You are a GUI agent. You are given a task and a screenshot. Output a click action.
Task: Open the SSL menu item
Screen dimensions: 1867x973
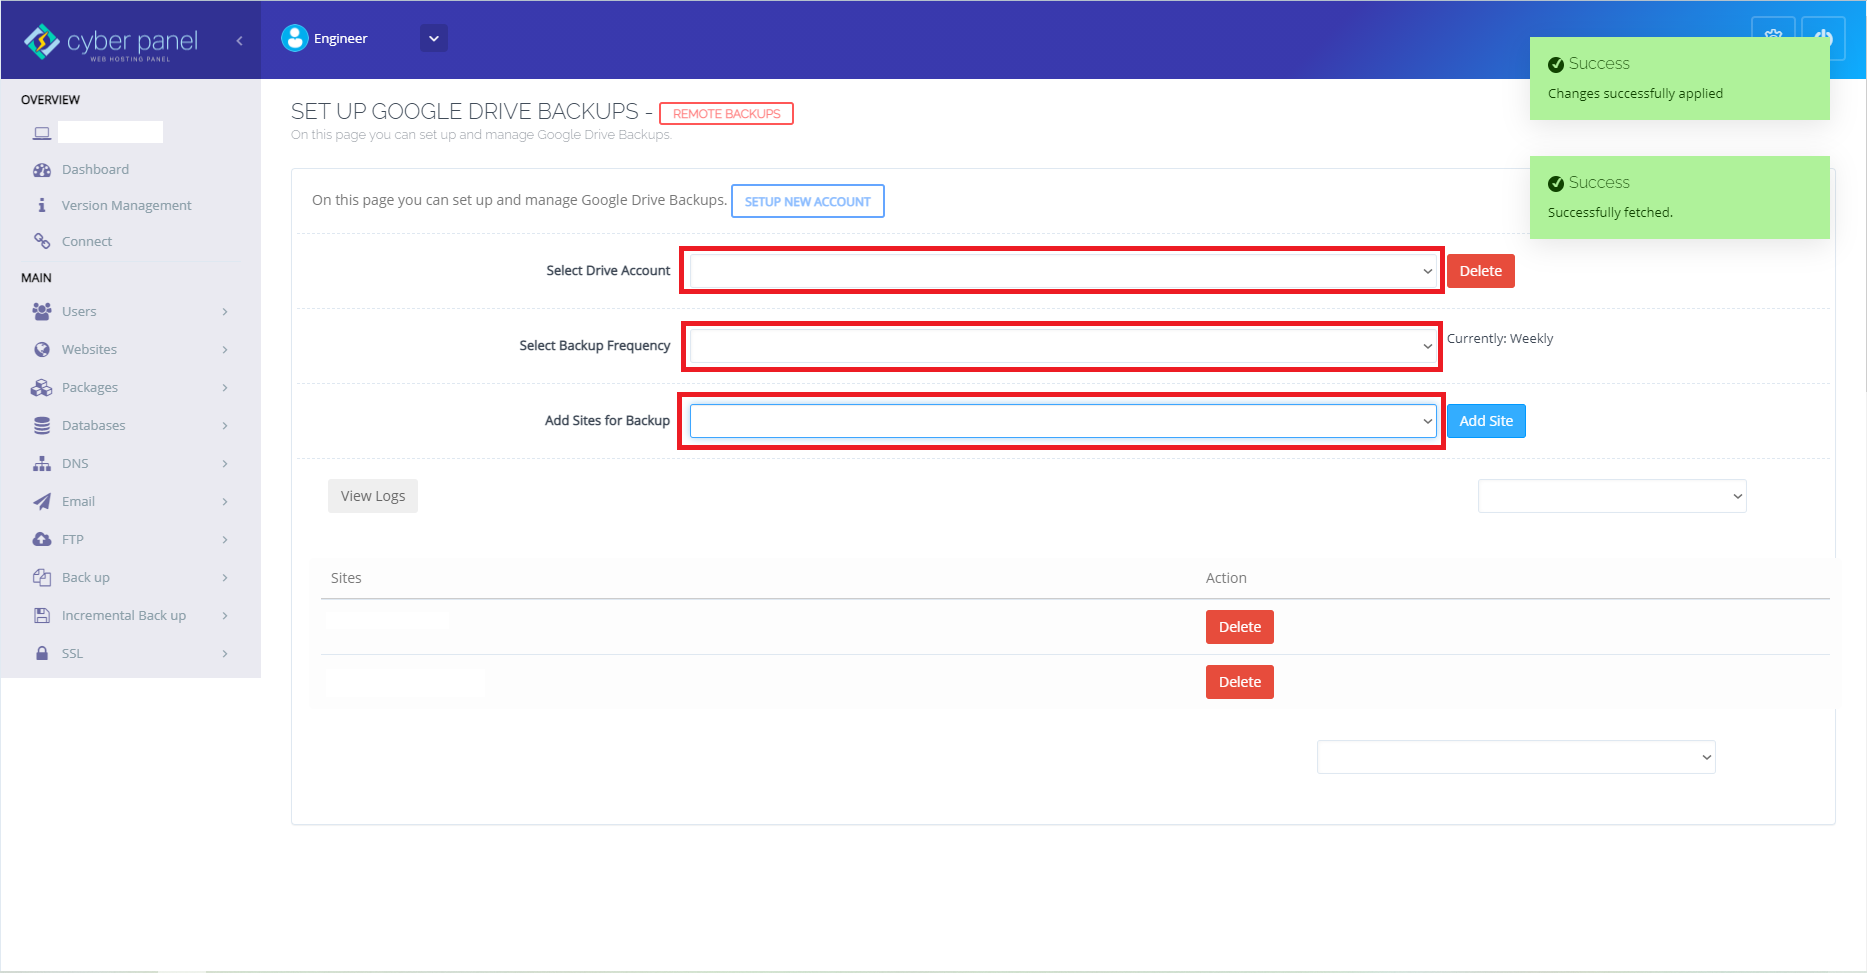coord(72,653)
